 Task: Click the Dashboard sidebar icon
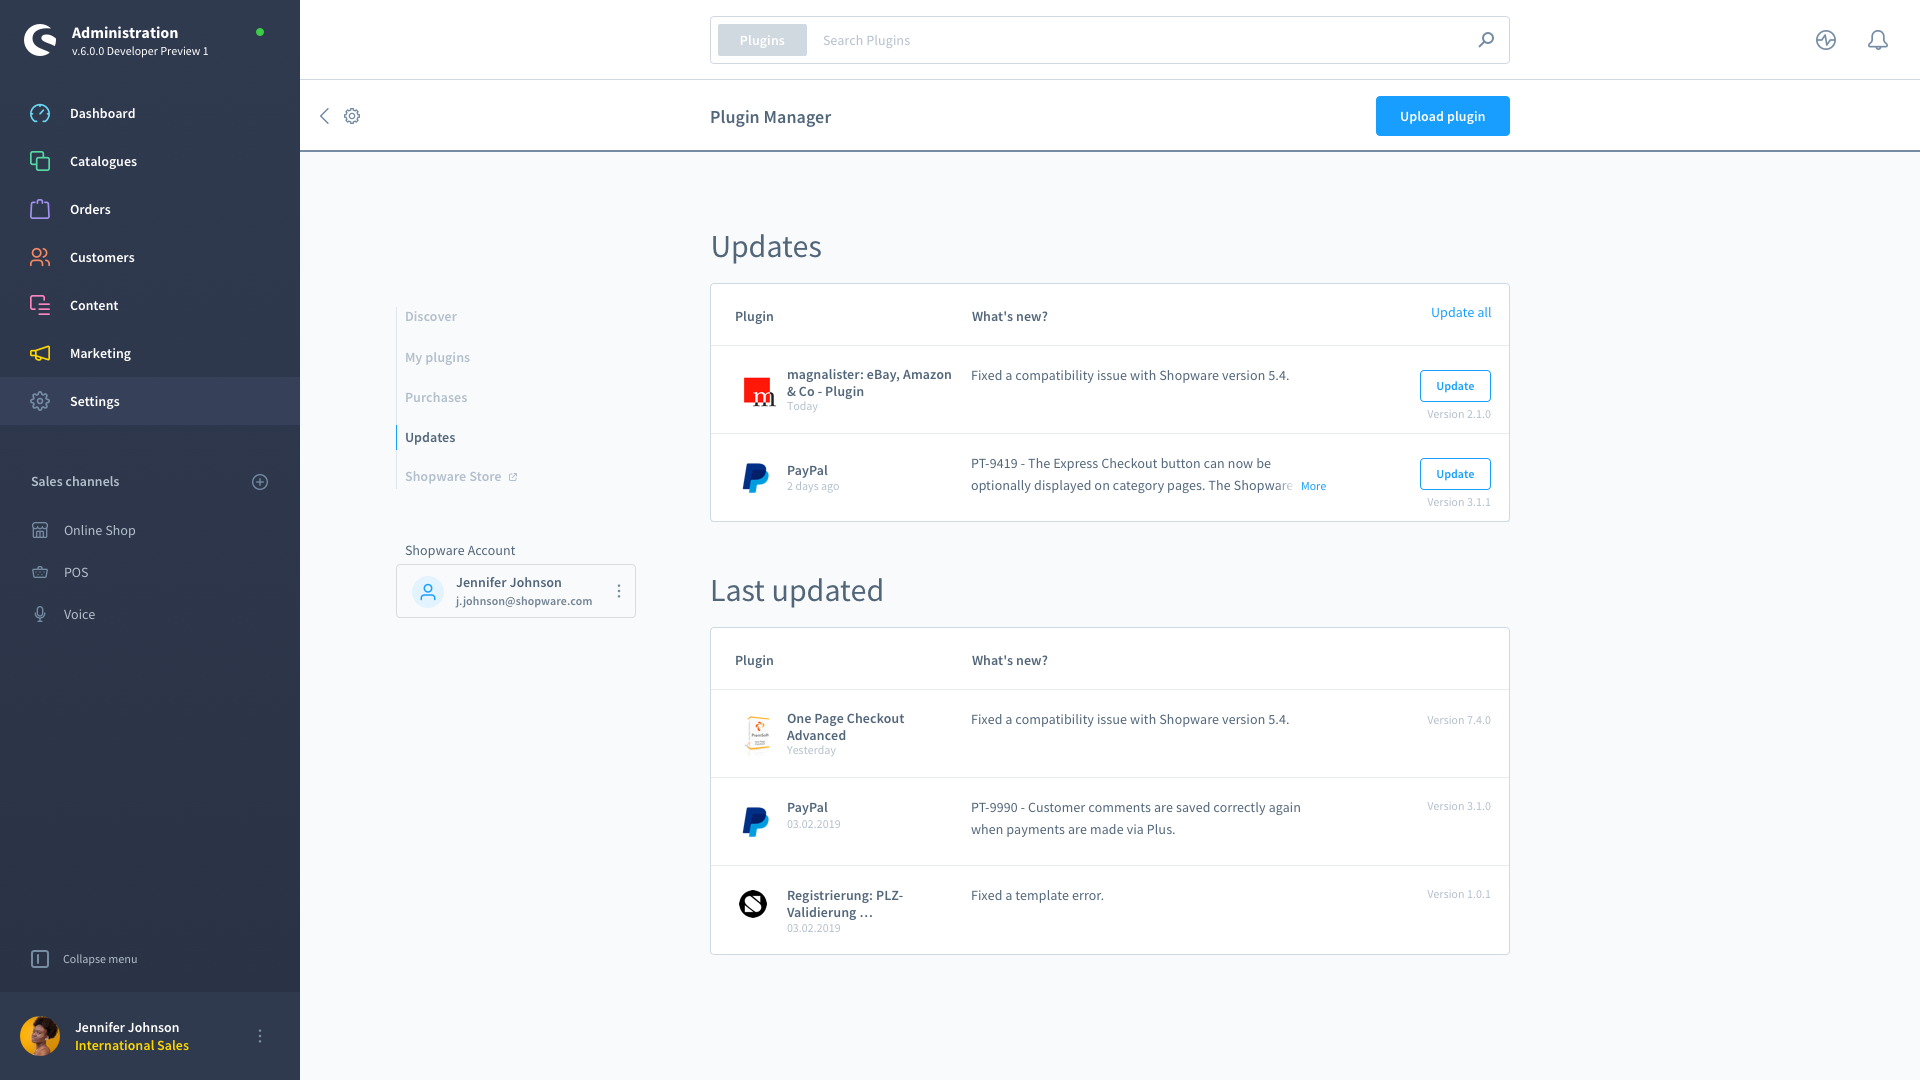coord(40,112)
